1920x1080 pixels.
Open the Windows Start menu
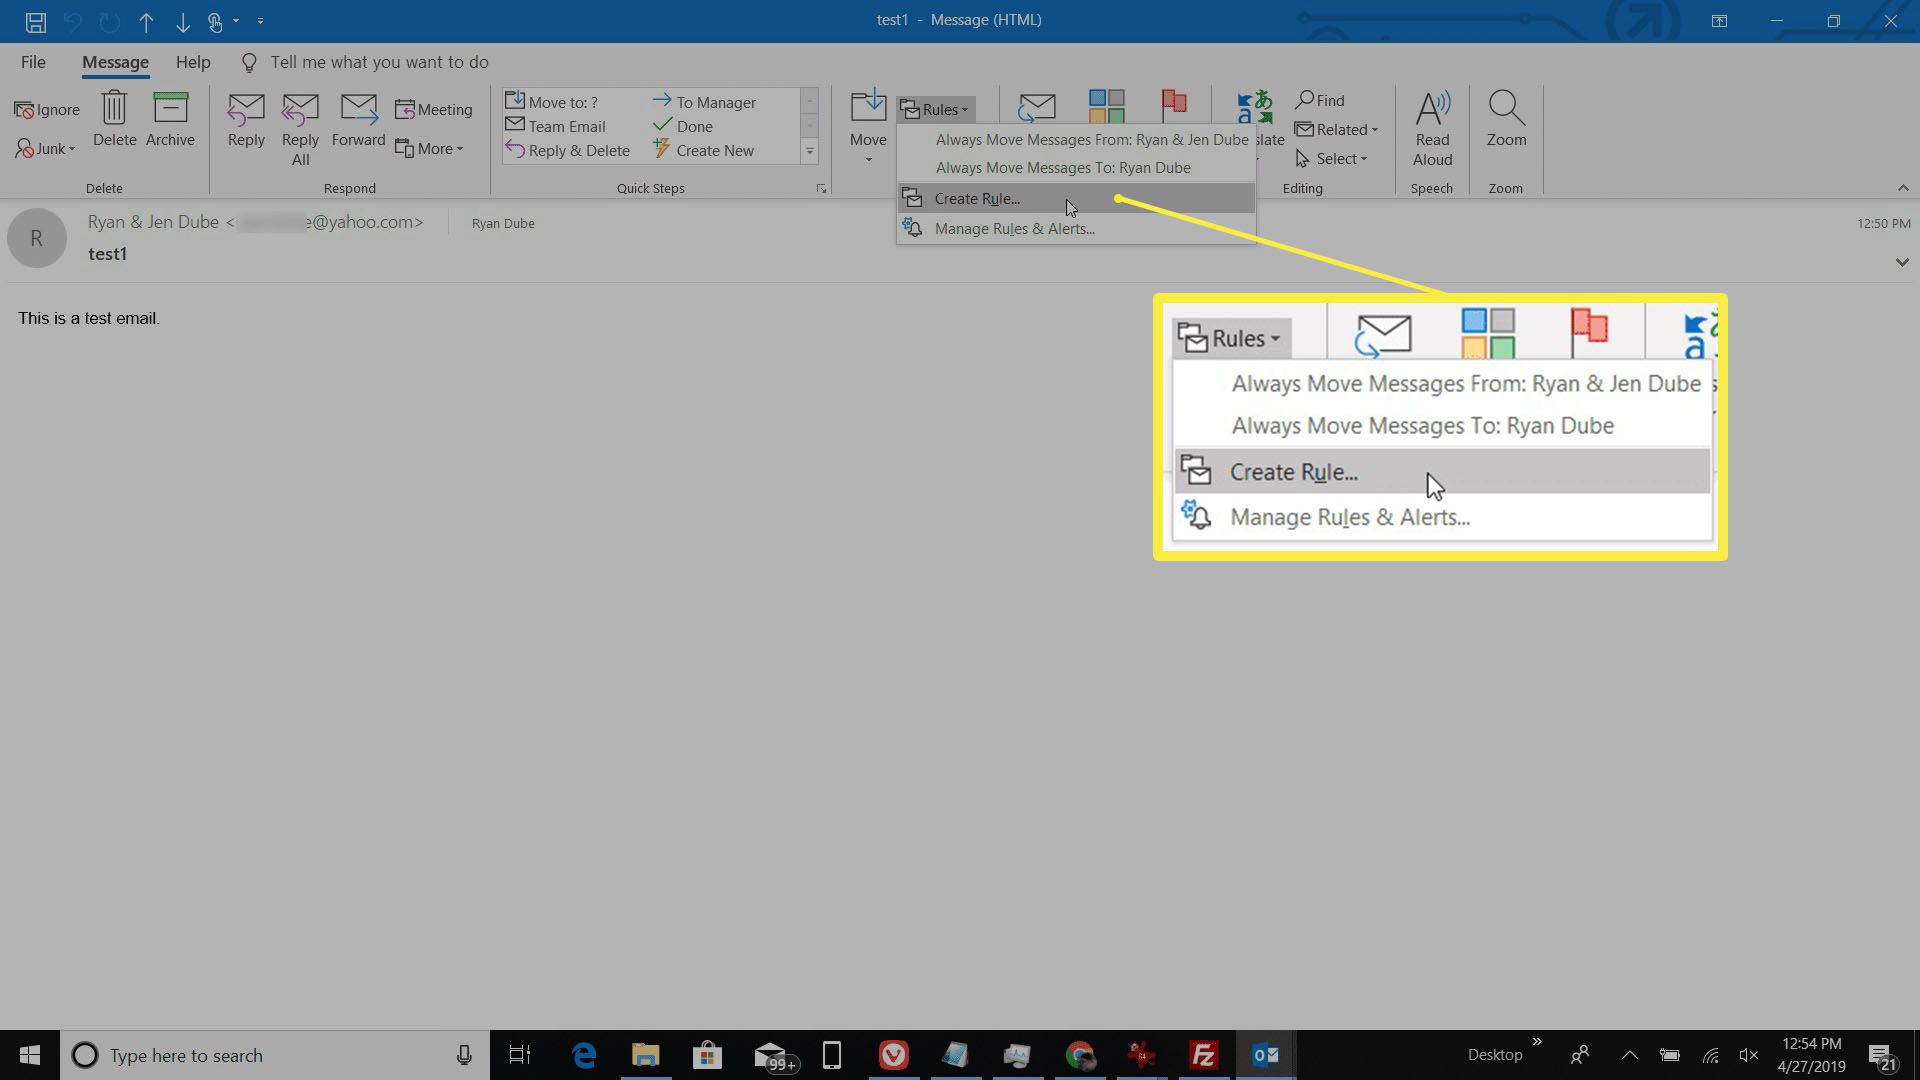[29, 1055]
